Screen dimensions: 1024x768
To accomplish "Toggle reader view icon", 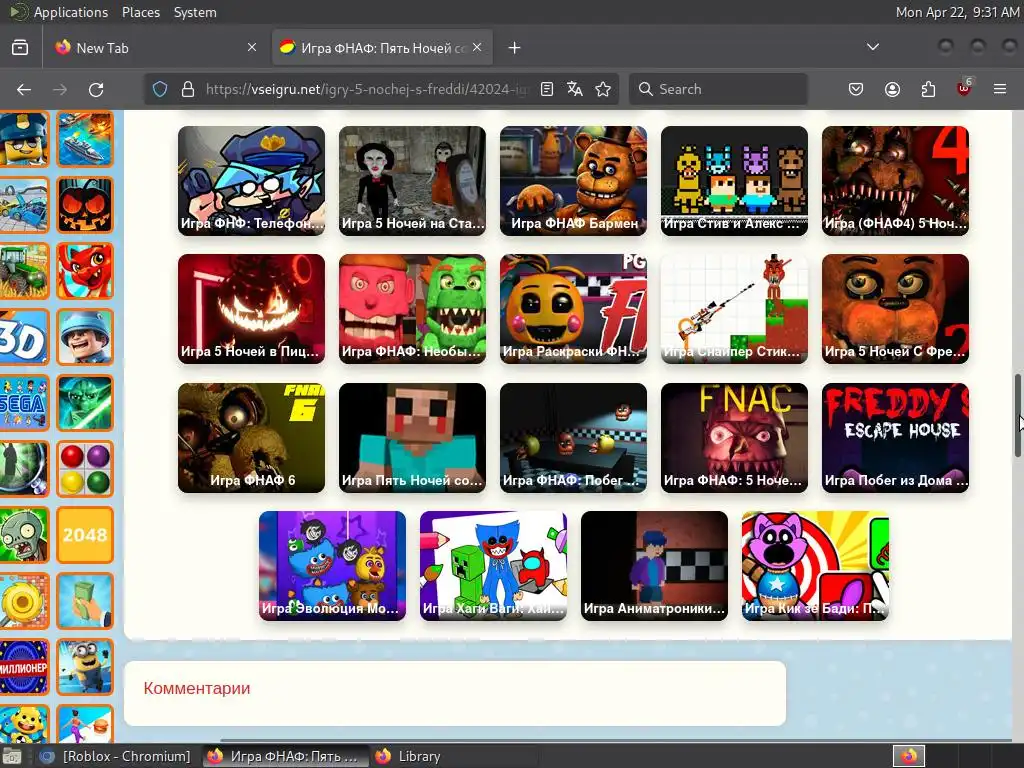I will pos(547,89).
